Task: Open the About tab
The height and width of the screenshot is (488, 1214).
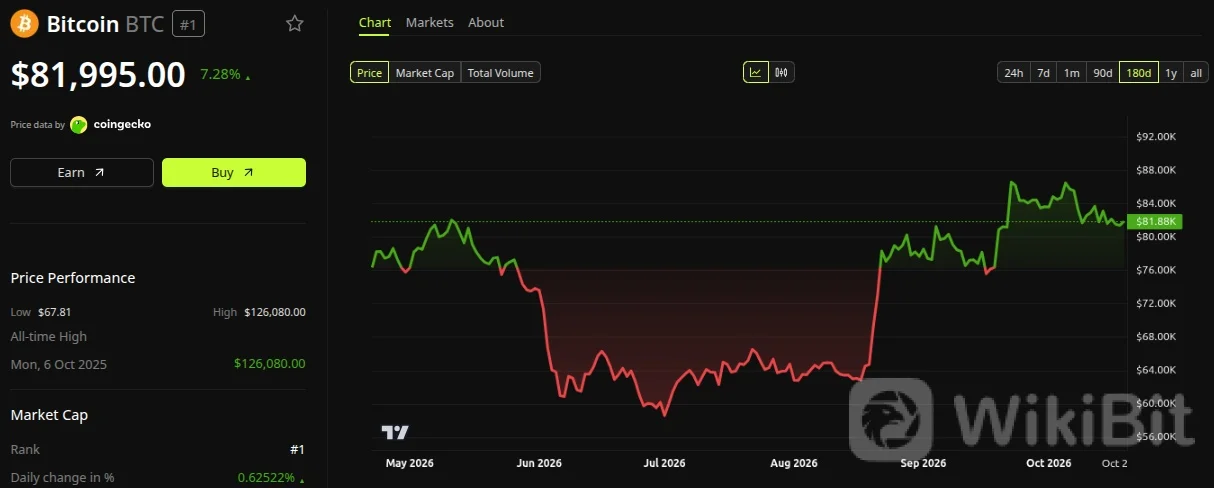Action: pyautogui.click(x=486, y=22)
